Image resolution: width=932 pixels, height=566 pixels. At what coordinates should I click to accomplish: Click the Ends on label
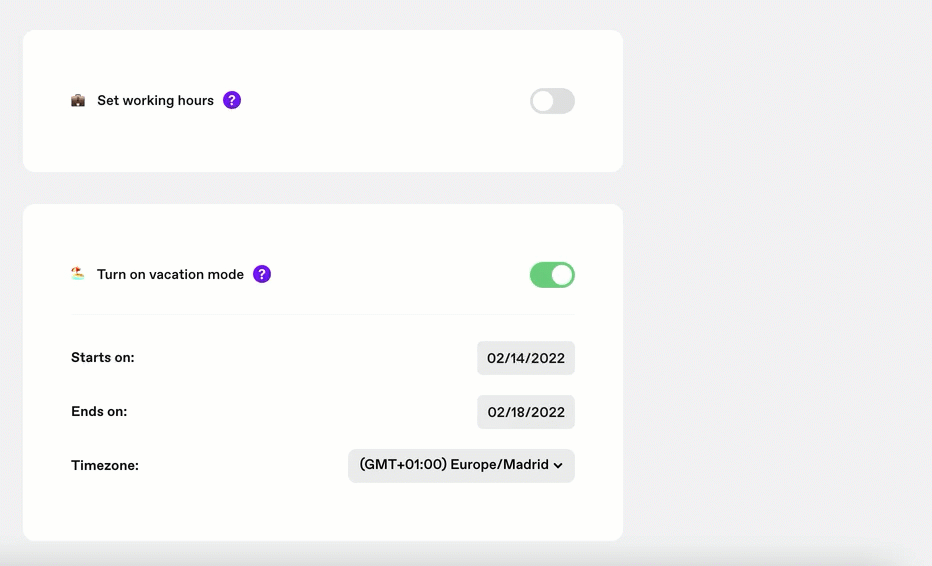pos(99,411)
